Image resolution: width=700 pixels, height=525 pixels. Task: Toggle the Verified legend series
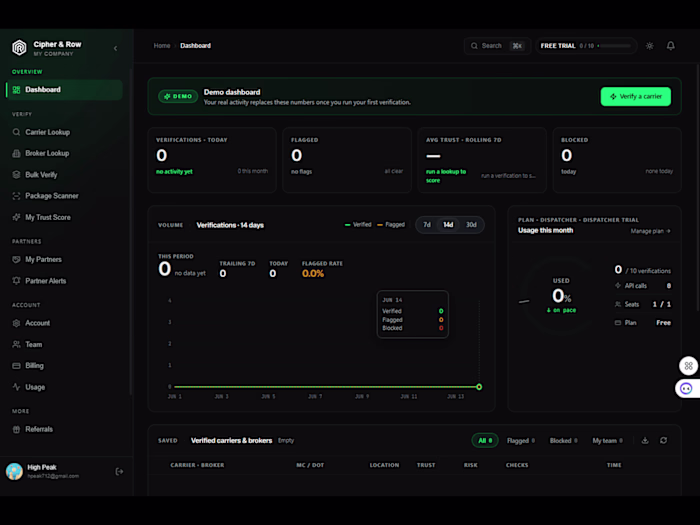[x=358, y=225]
